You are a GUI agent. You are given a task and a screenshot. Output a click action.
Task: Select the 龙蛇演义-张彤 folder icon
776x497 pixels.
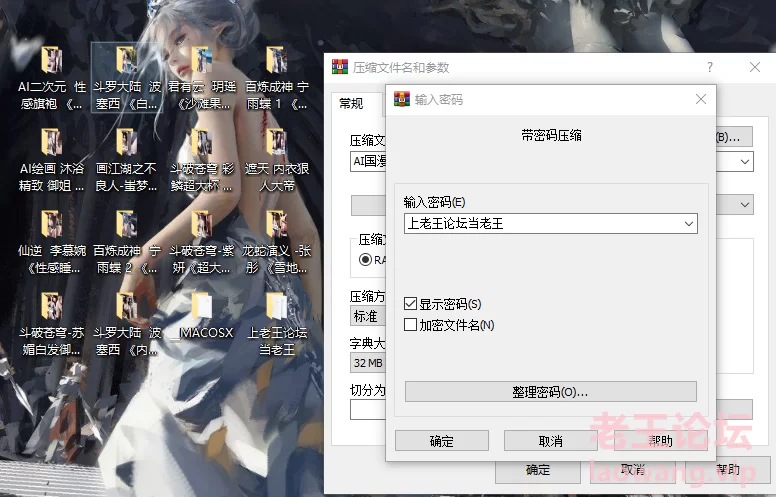click(277, 224)
